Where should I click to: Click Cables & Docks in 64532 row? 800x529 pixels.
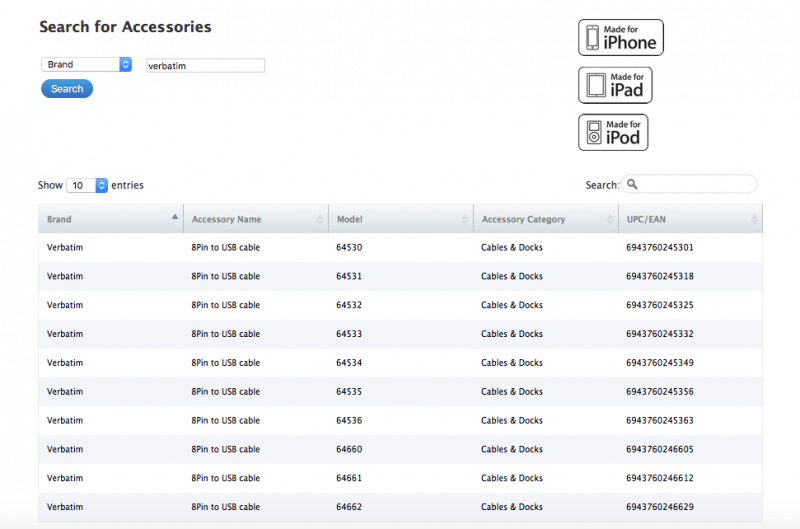tap(512, 305)
